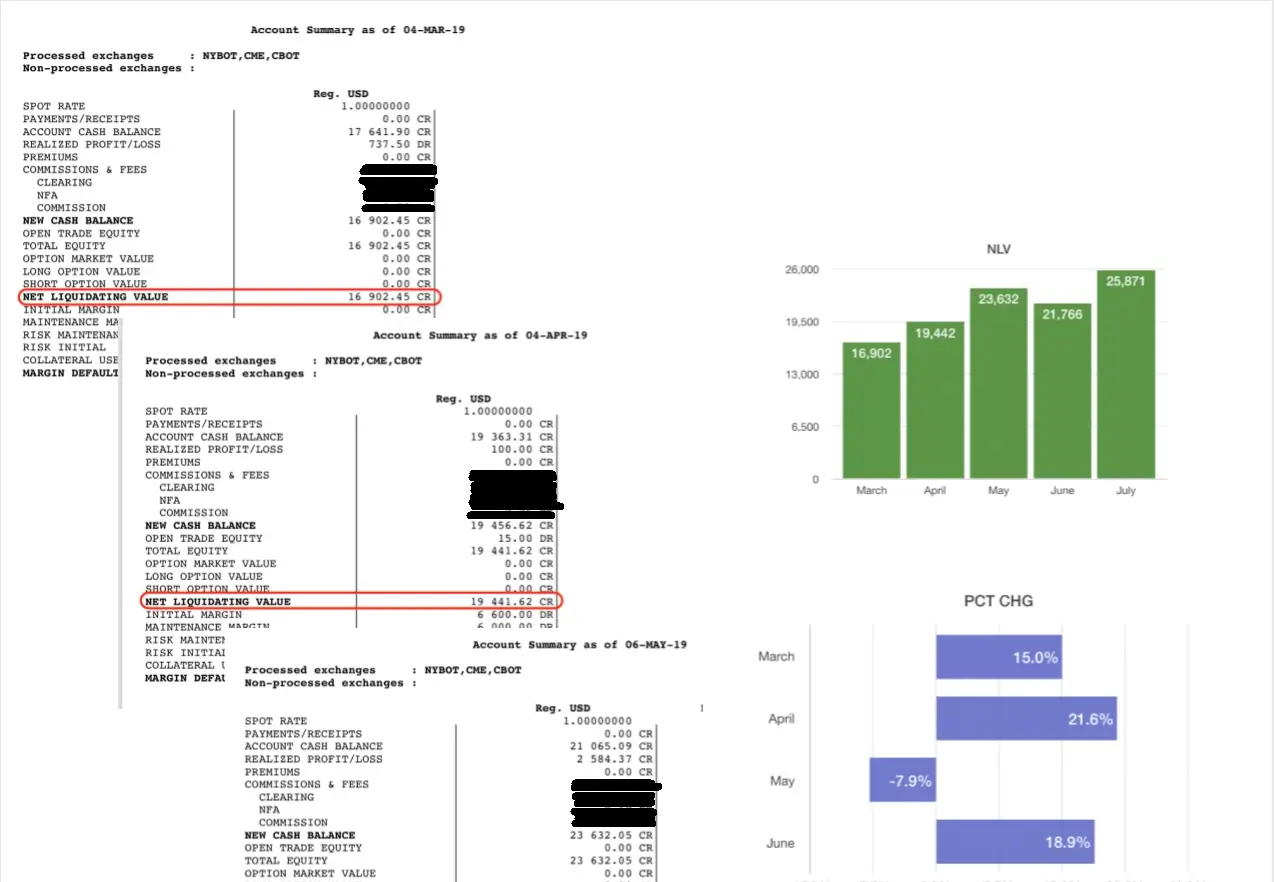
Task: Click the Account Summary 04-MAR-19 heading
Action: tap(357, 30)
